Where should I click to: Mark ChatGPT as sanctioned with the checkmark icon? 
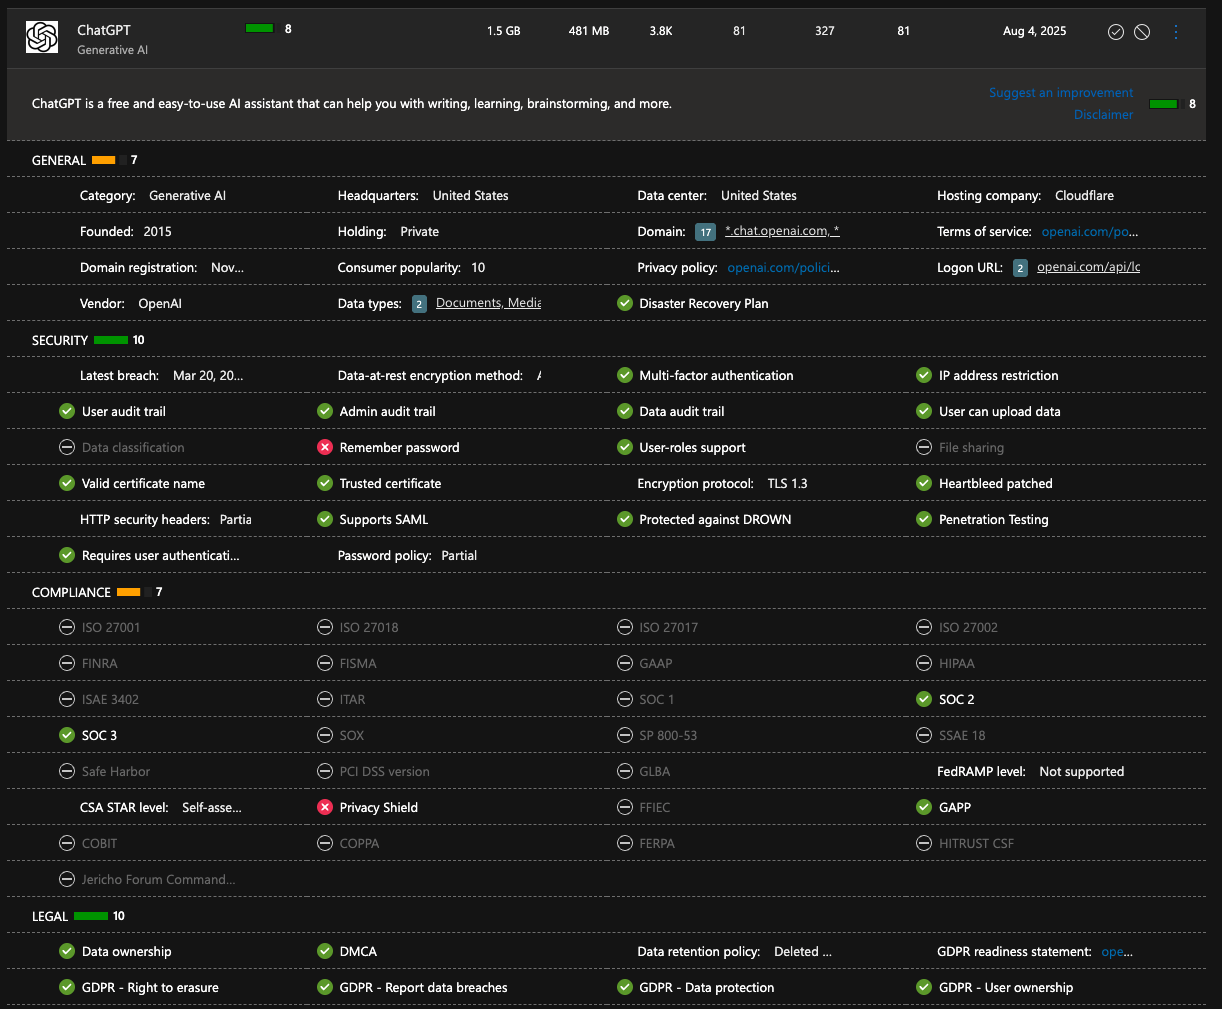(1116, 32)
